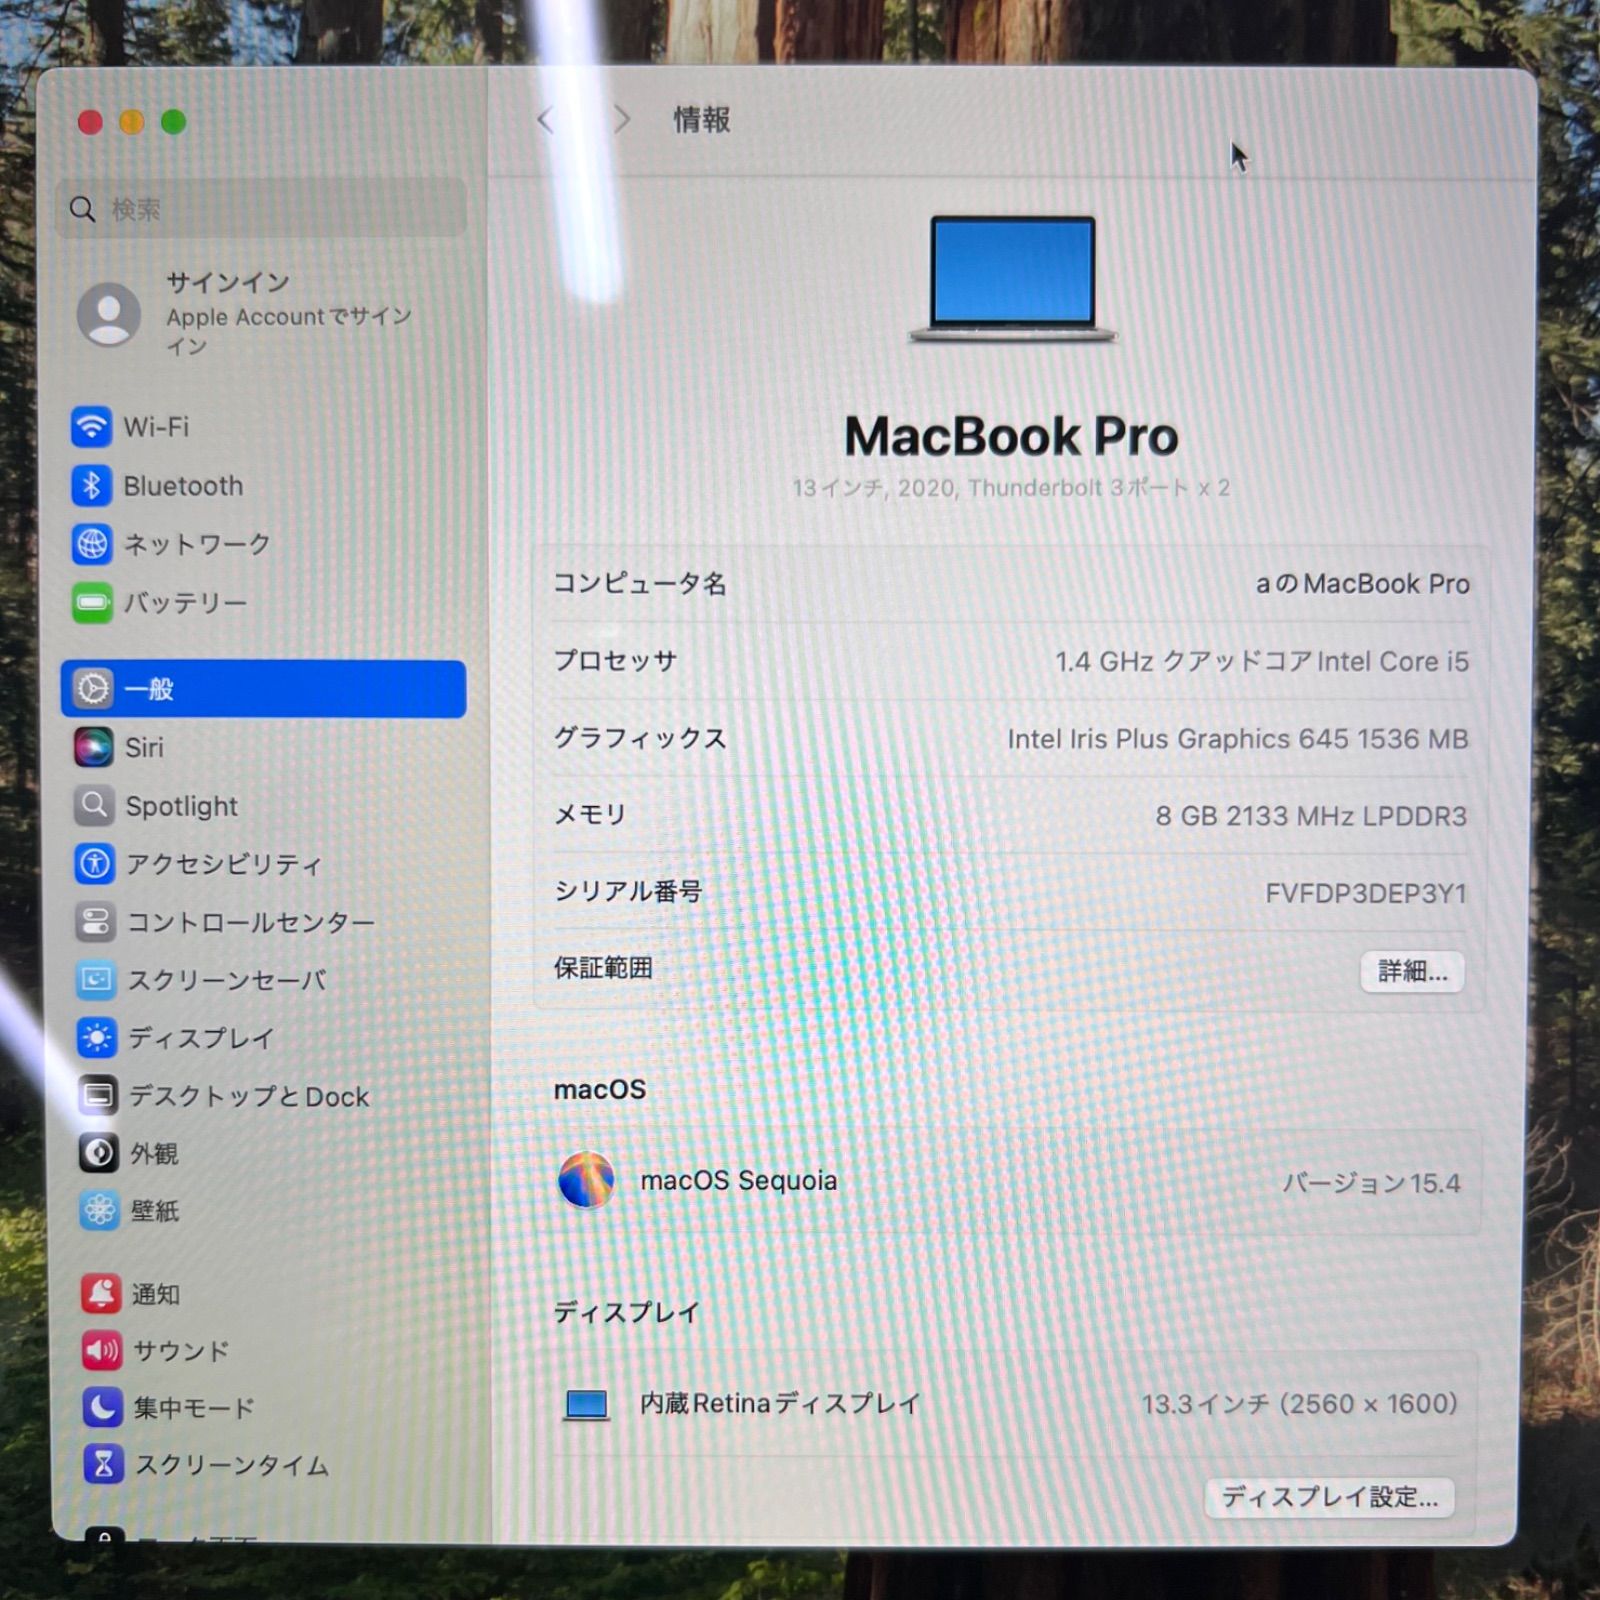Open コントロールセンター icon

pyautogui.click(x=96, y=921)
